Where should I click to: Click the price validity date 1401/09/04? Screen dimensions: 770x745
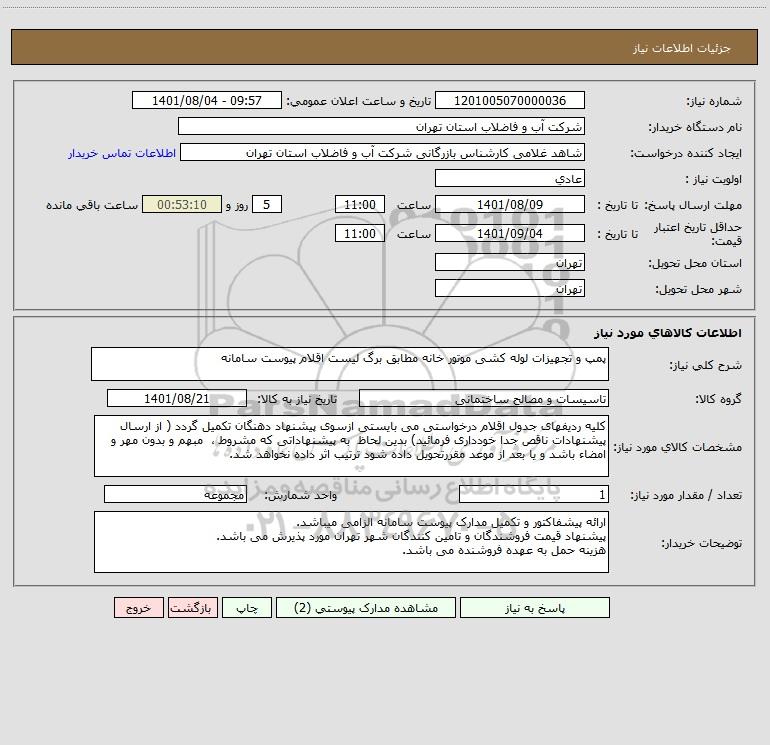510,233
